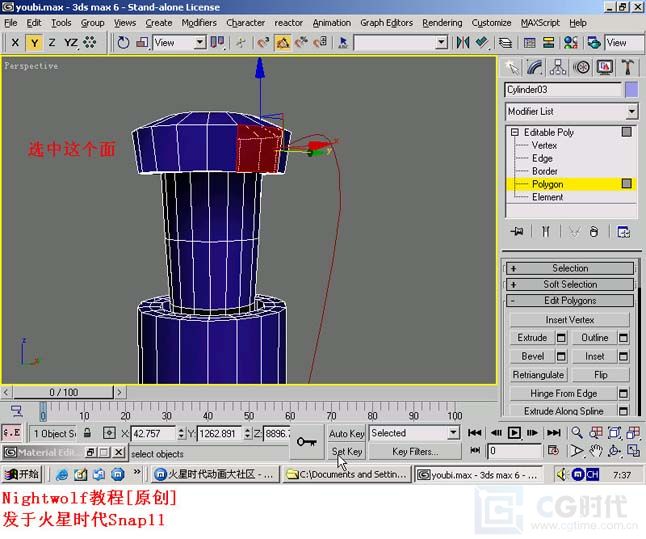
Task: Open the Create command panel
Action: (512, 67)
